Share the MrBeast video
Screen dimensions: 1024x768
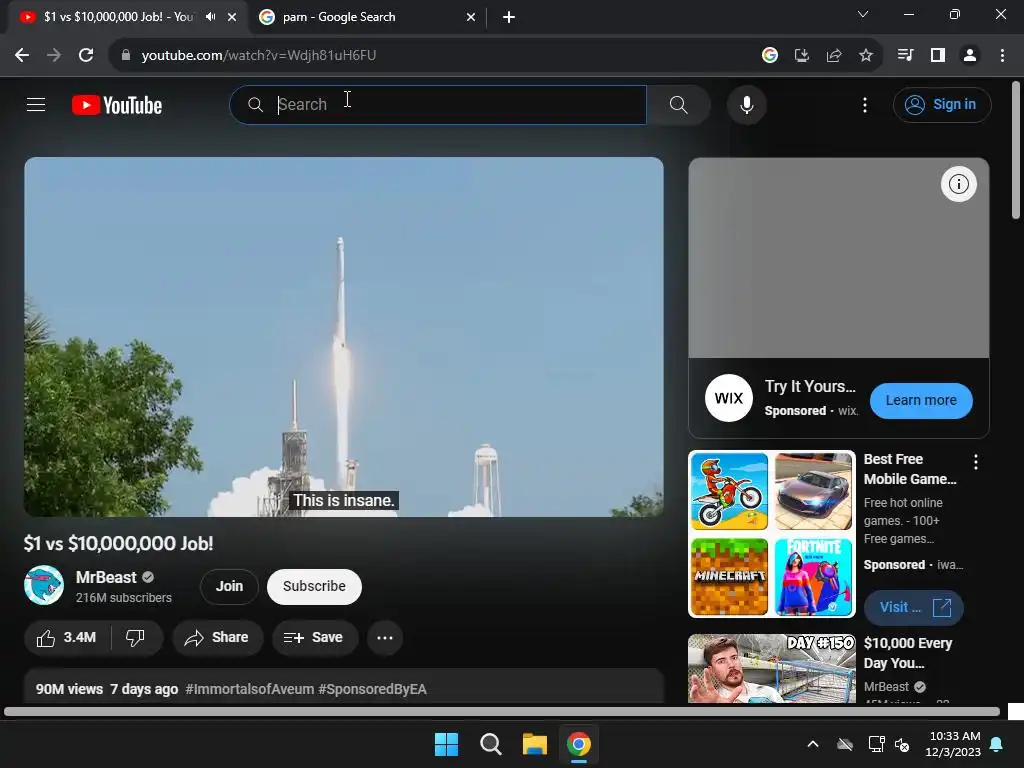217,637
